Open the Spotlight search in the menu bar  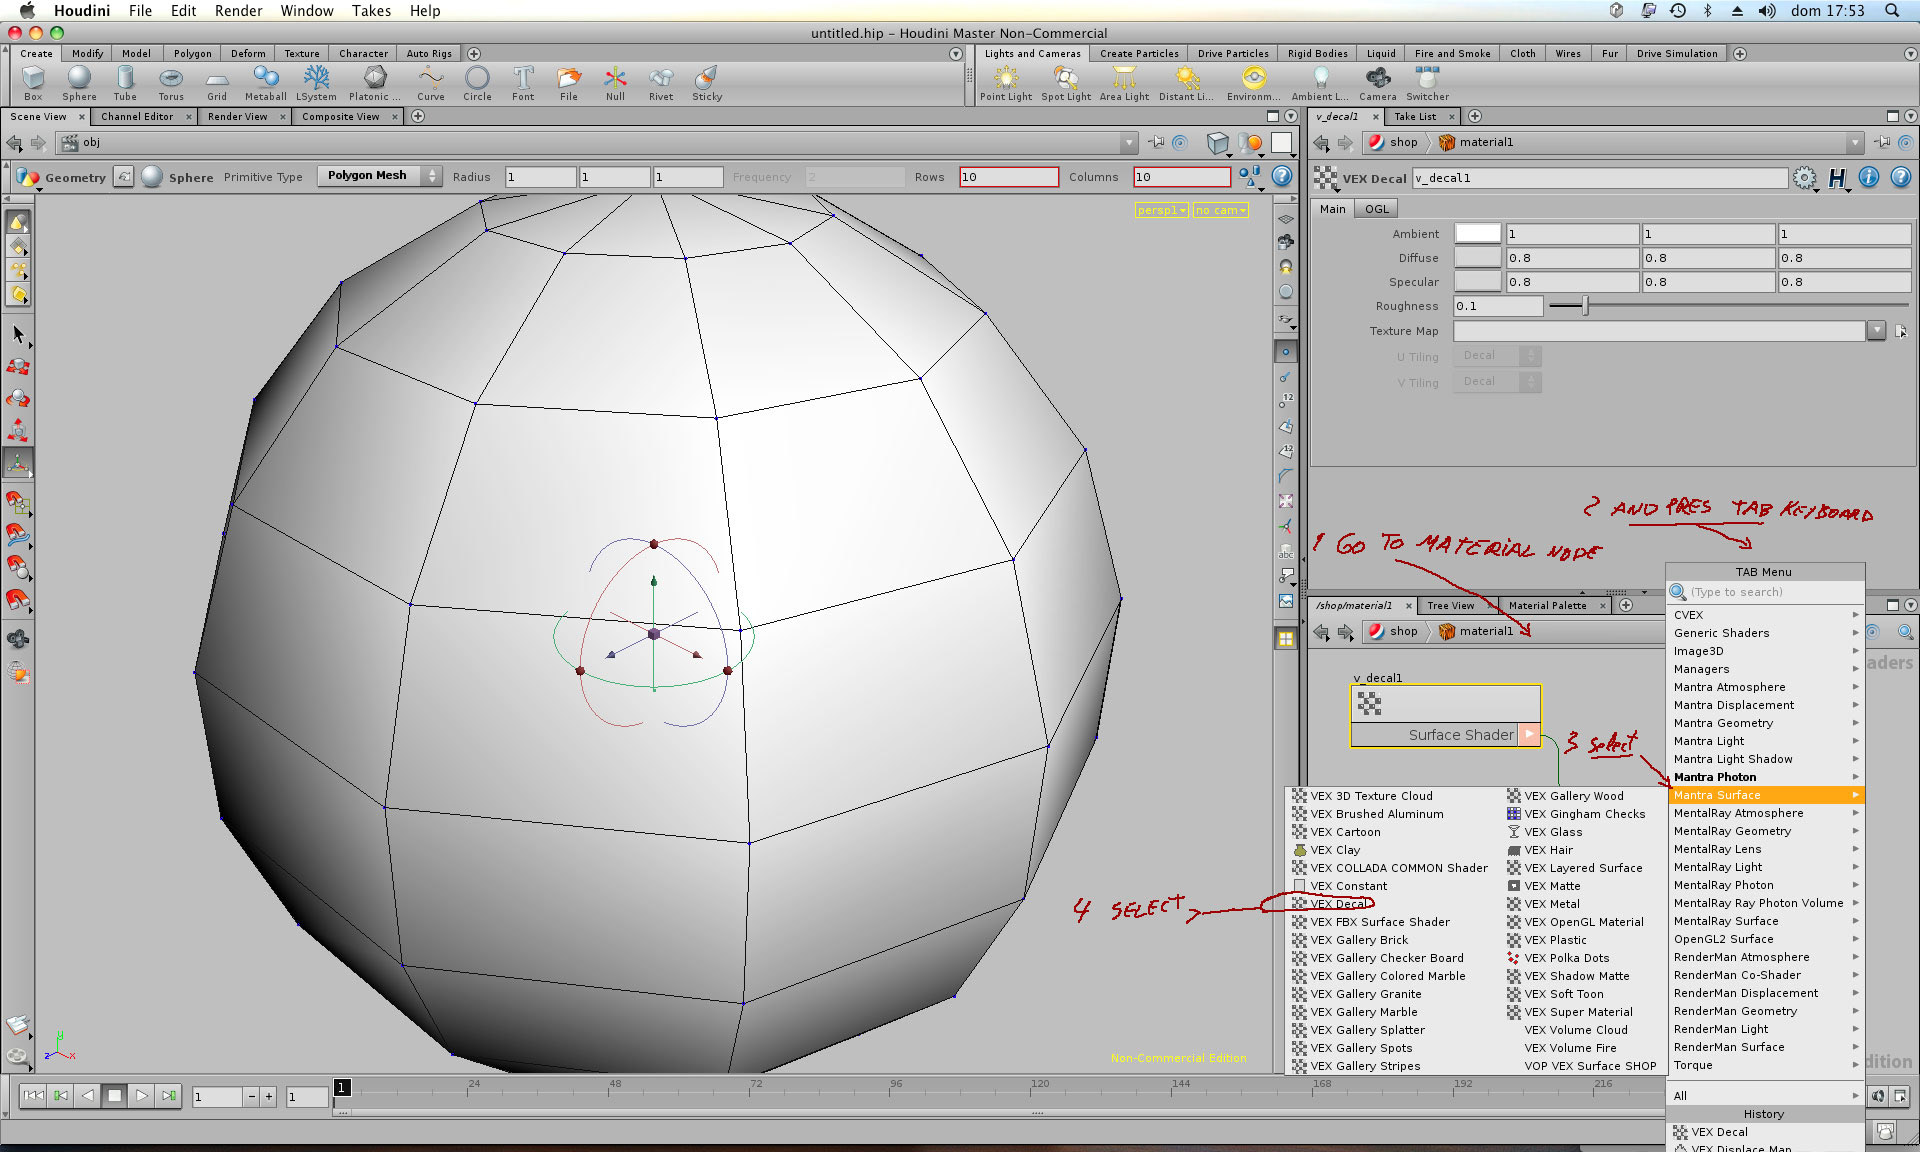tap(1892, 11)
